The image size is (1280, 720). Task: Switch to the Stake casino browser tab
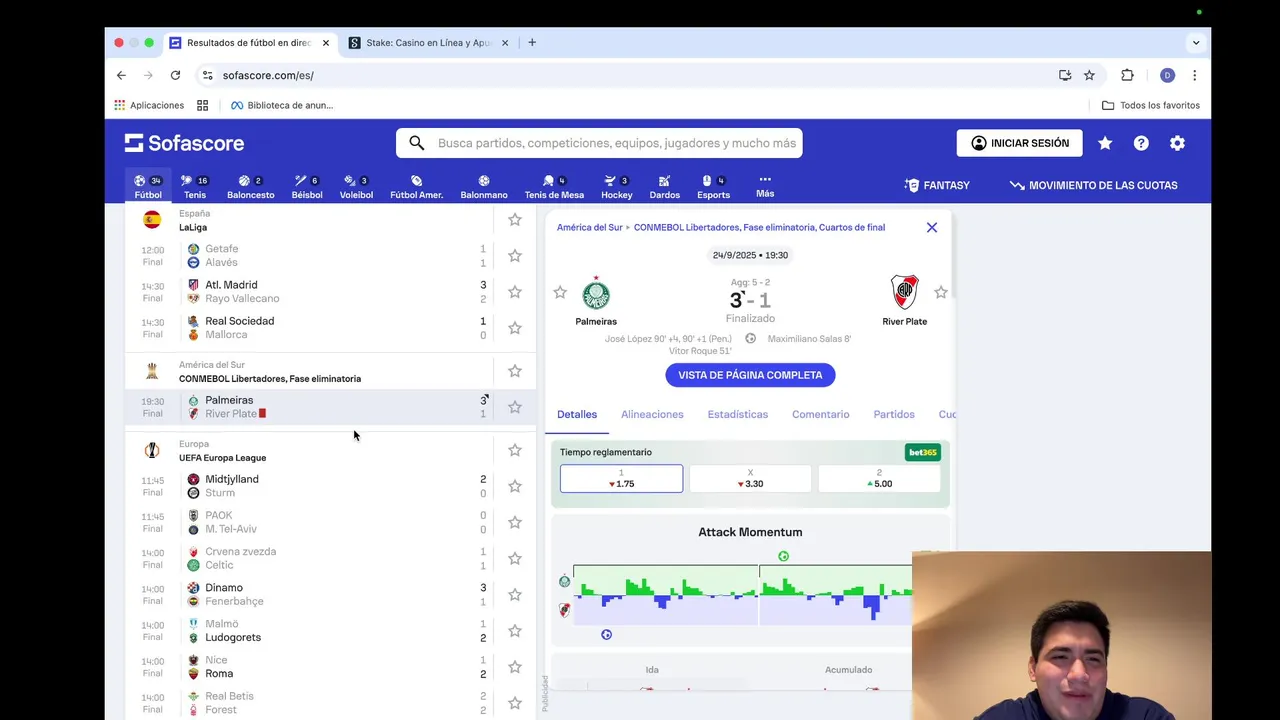tap(428, 43)
